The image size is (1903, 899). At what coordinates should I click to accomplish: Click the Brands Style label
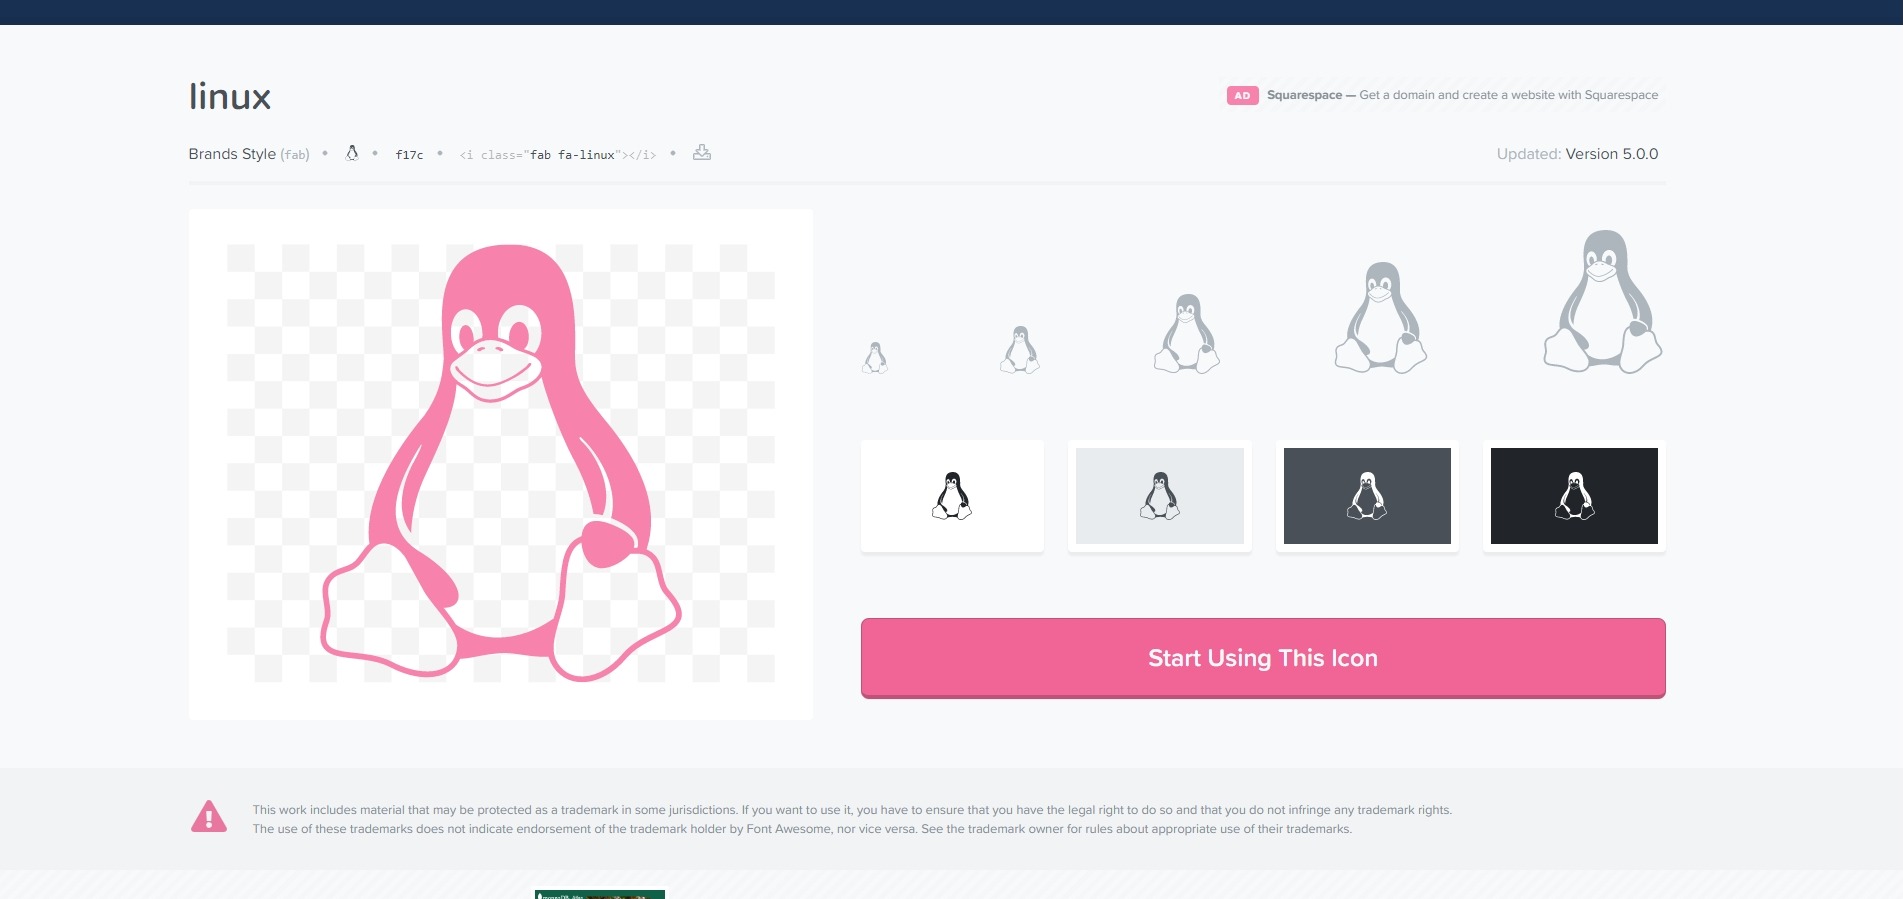(232, 154)
